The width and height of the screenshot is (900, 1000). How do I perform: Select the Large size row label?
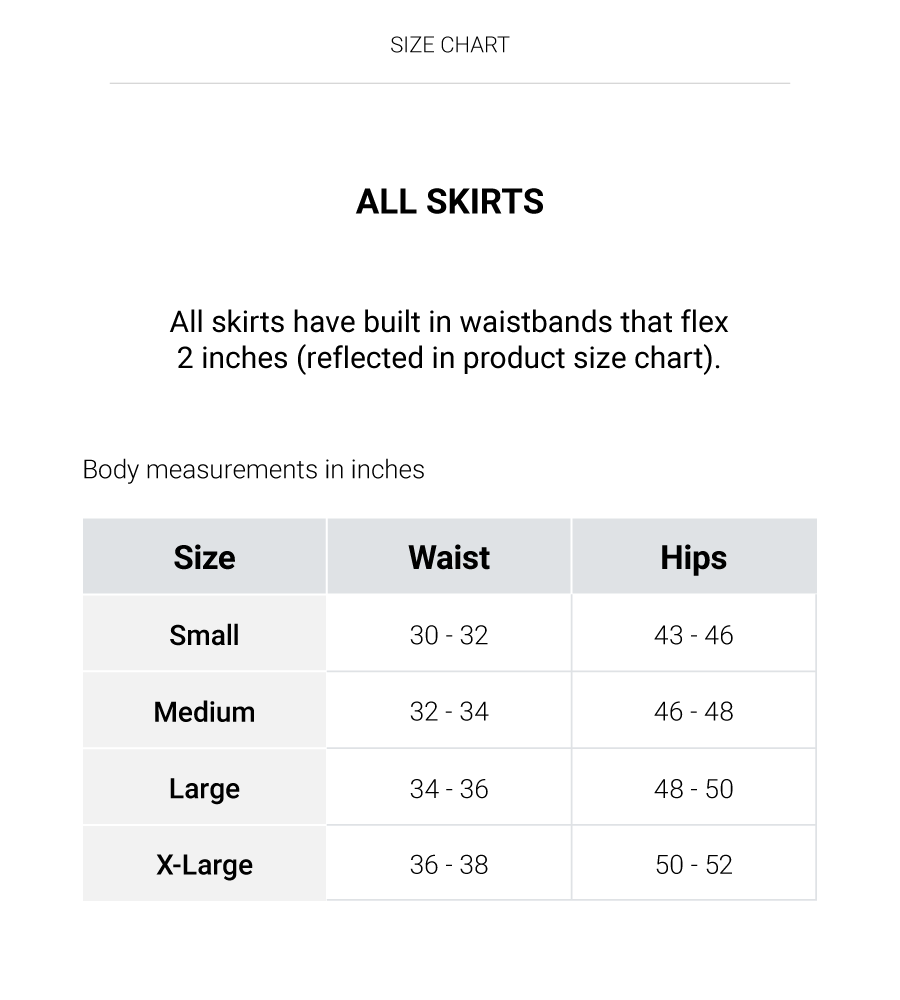pyautogui.click(x=204, y=789)
